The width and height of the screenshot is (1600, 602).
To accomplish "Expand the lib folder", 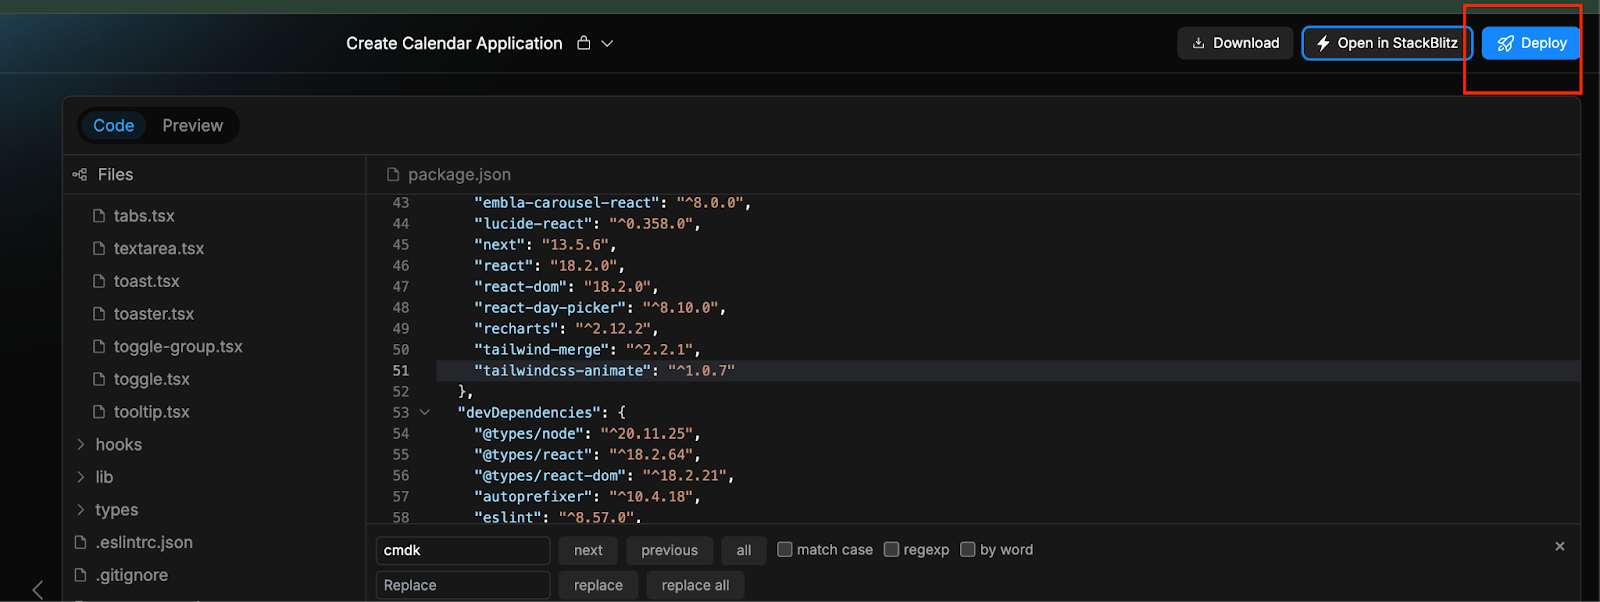I will pyautogui.click(x=81, y=477).
